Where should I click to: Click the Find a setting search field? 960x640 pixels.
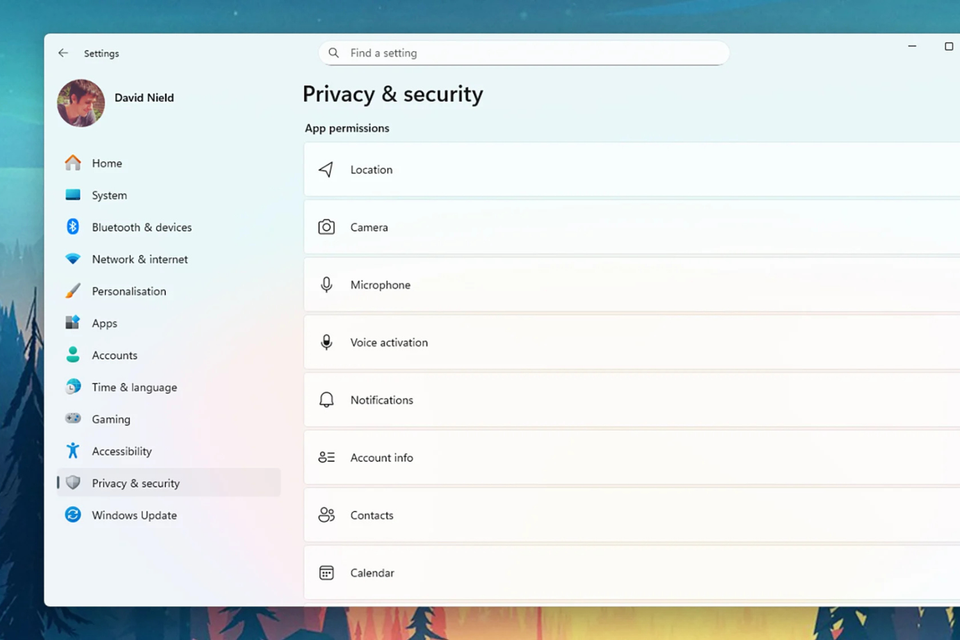tap(530, 53)
